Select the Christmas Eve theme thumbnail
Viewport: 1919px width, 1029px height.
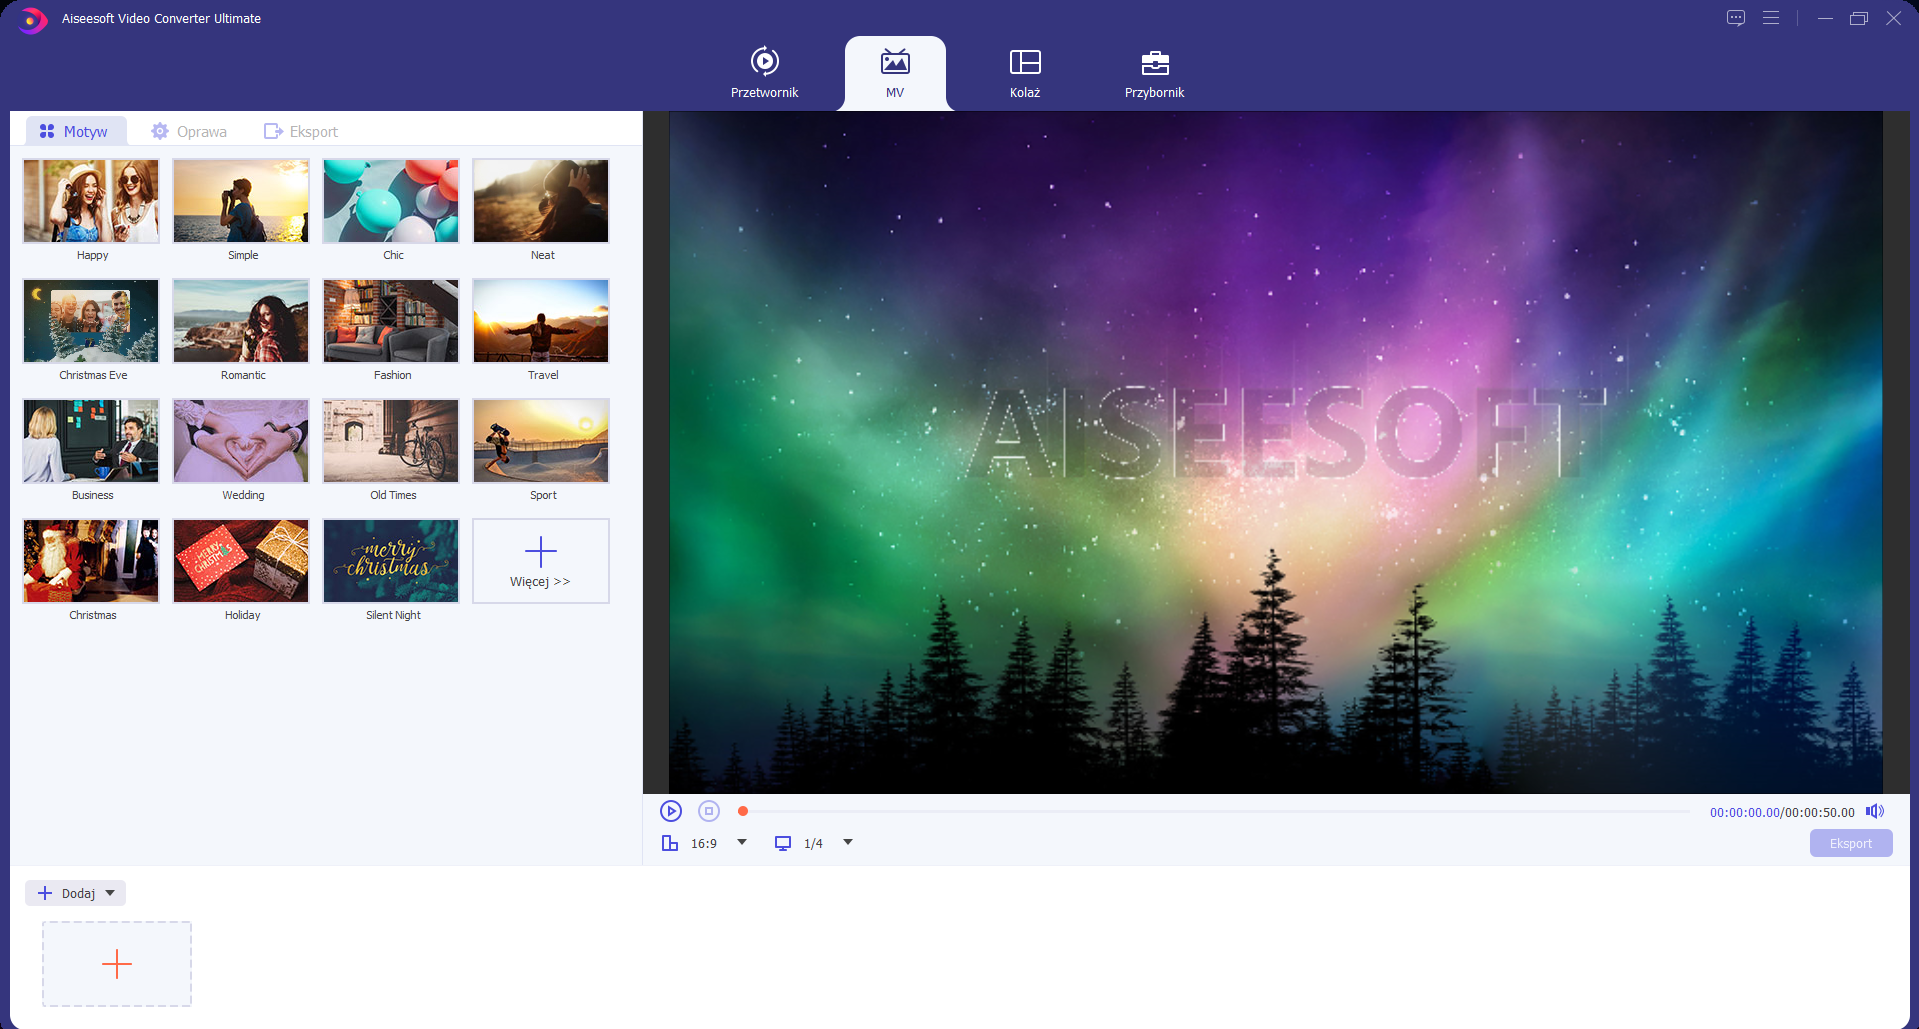91,321
